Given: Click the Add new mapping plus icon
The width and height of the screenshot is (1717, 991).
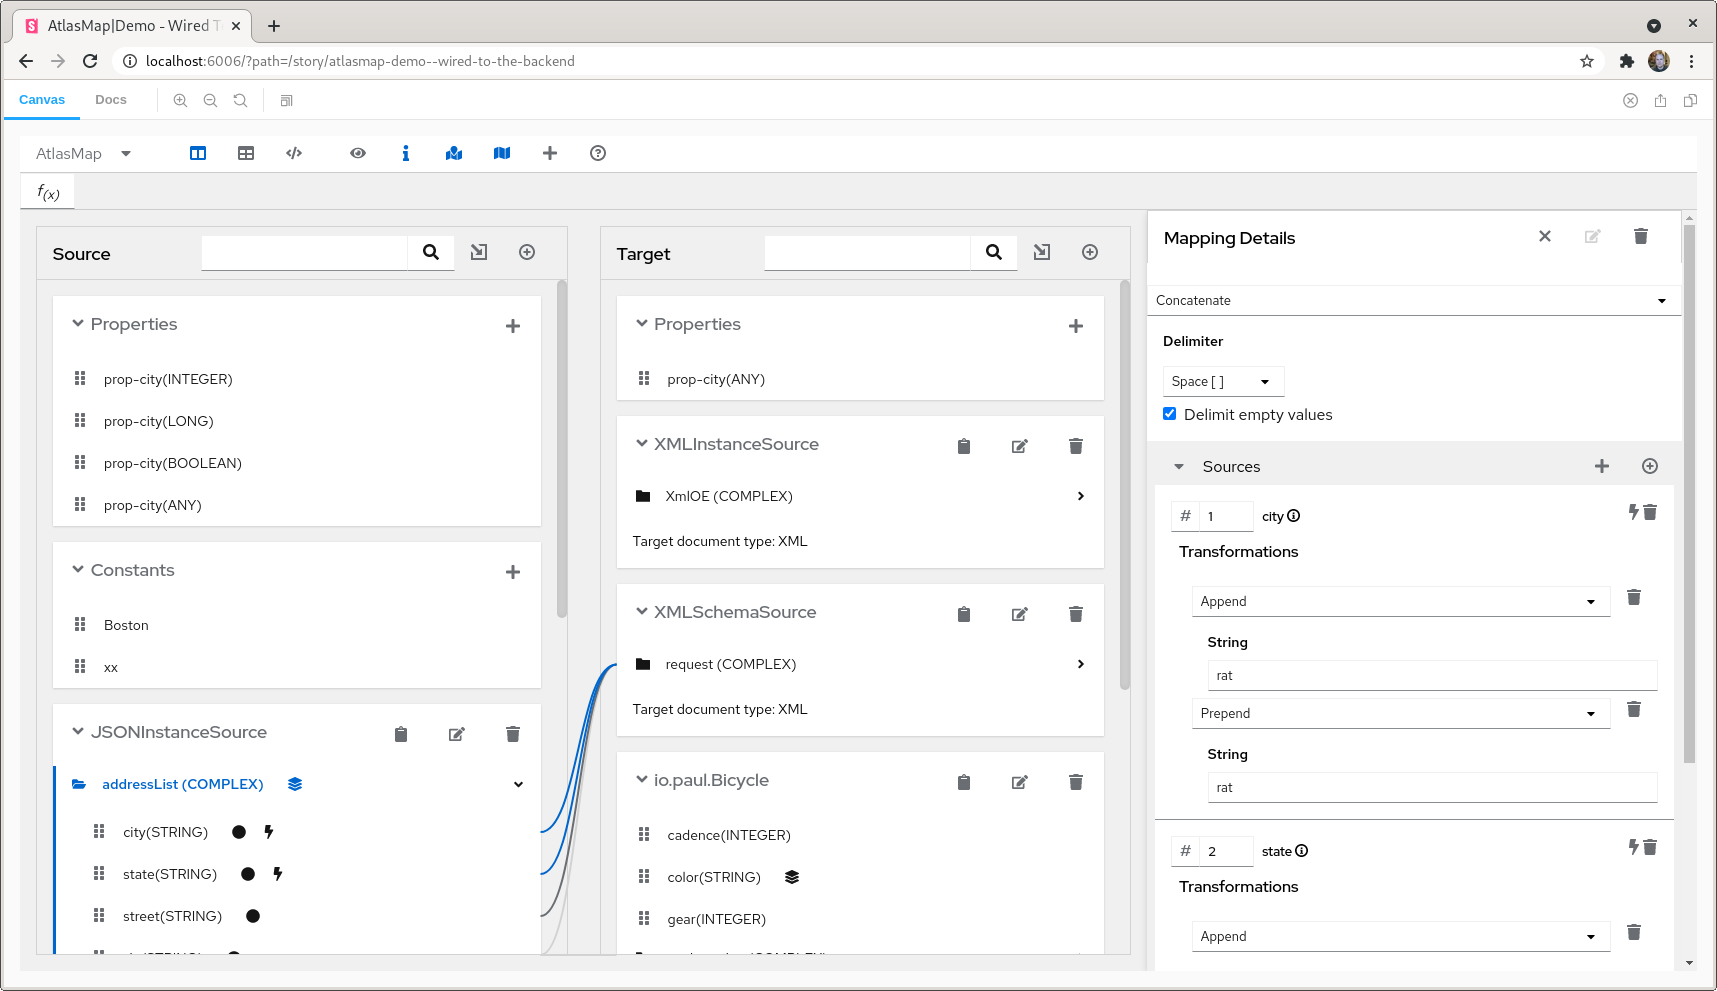Looking at the screenshot, I should (x=550, y=153).
